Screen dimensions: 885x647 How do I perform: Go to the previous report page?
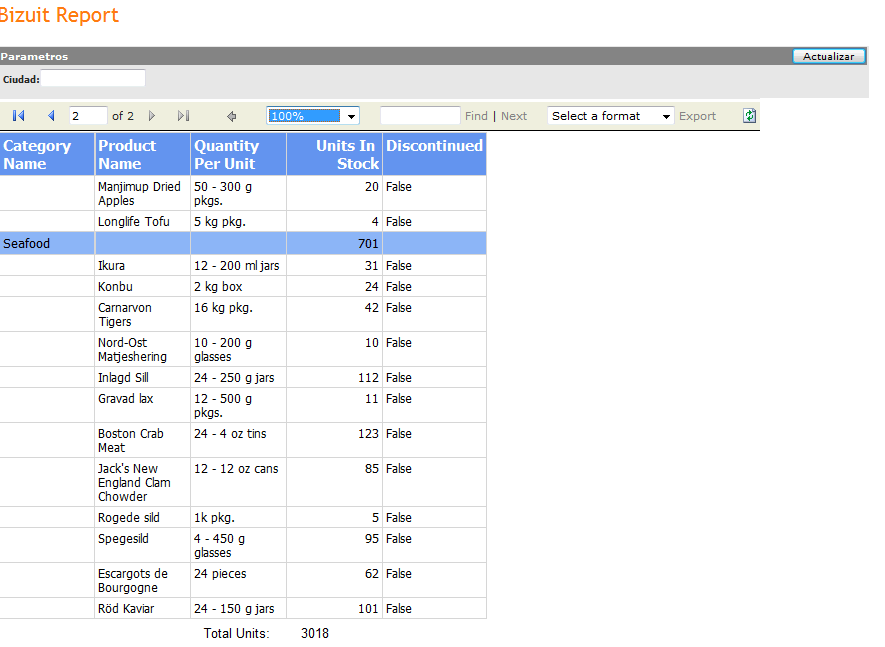tap(51, 116)
